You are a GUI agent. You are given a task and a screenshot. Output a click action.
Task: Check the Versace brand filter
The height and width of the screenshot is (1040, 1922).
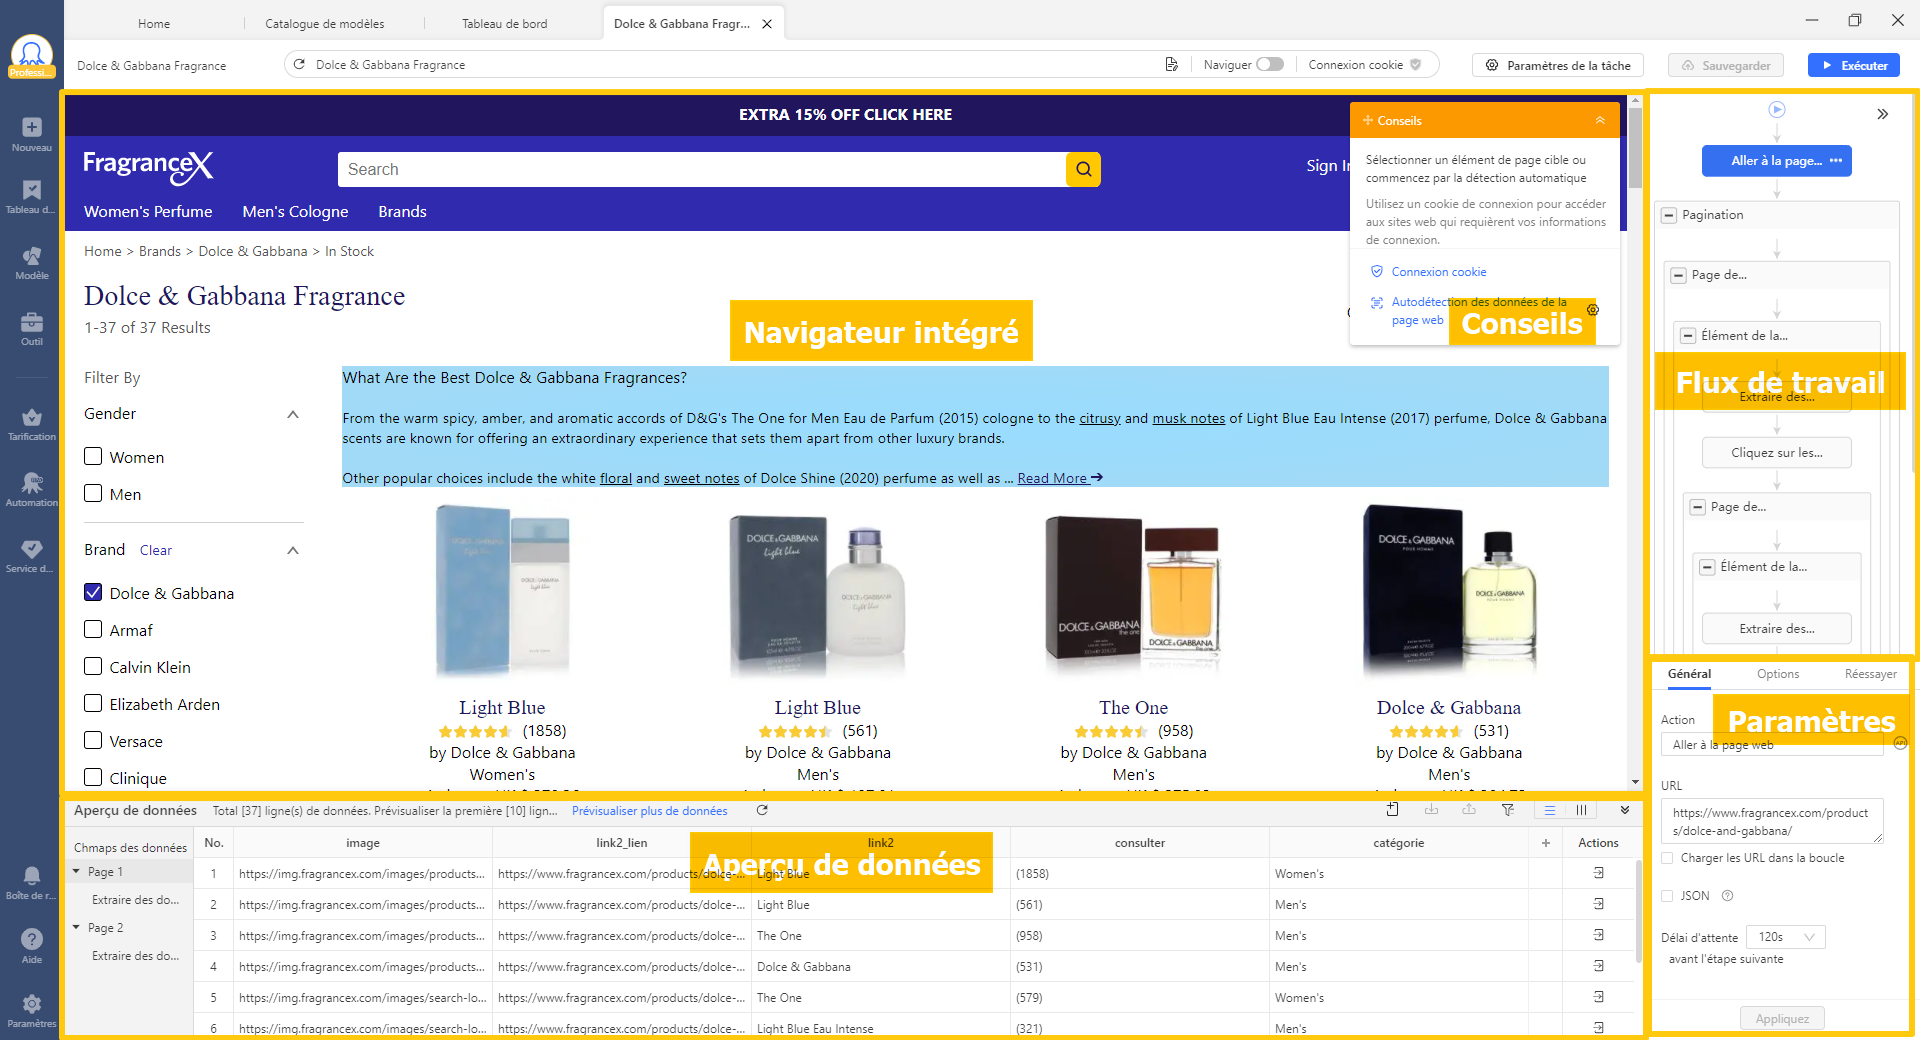click(93, 740)
